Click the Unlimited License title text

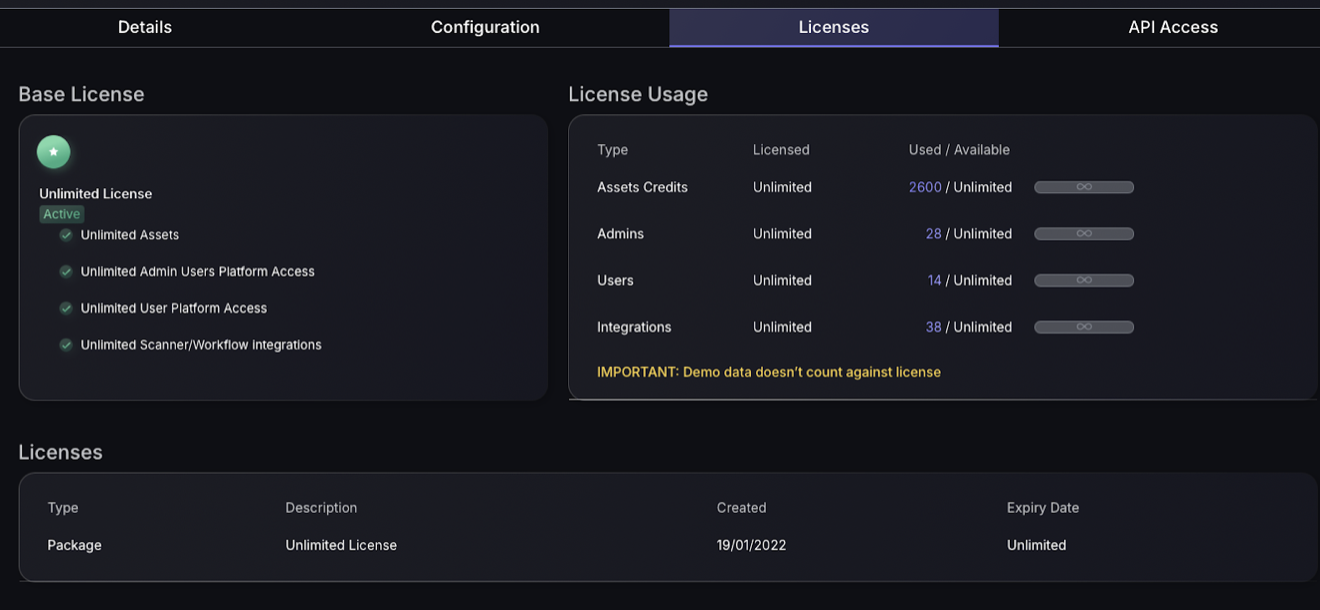tap(96, 194)
